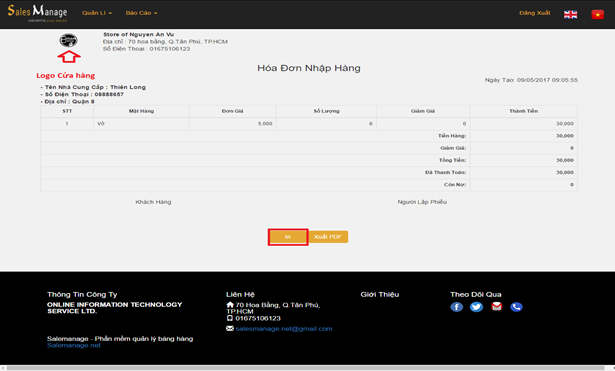
Task: Switch language with the UK flag icon
Action: coord(570,15)
